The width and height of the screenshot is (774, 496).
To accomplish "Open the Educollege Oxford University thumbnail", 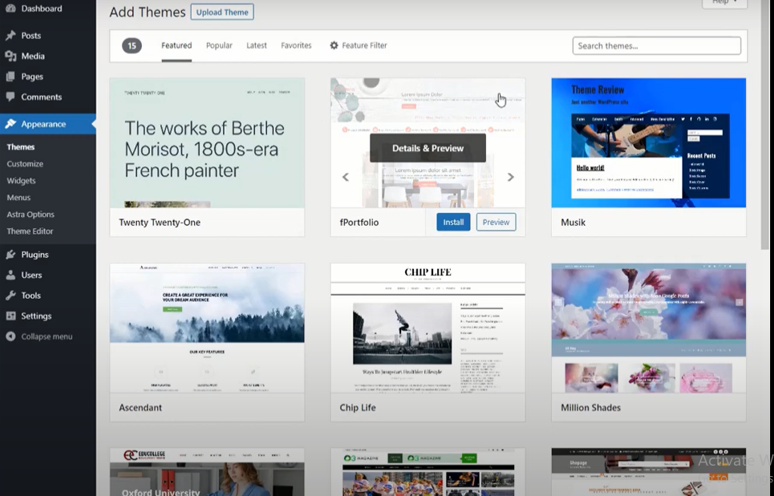I will (x=207, y=472).
